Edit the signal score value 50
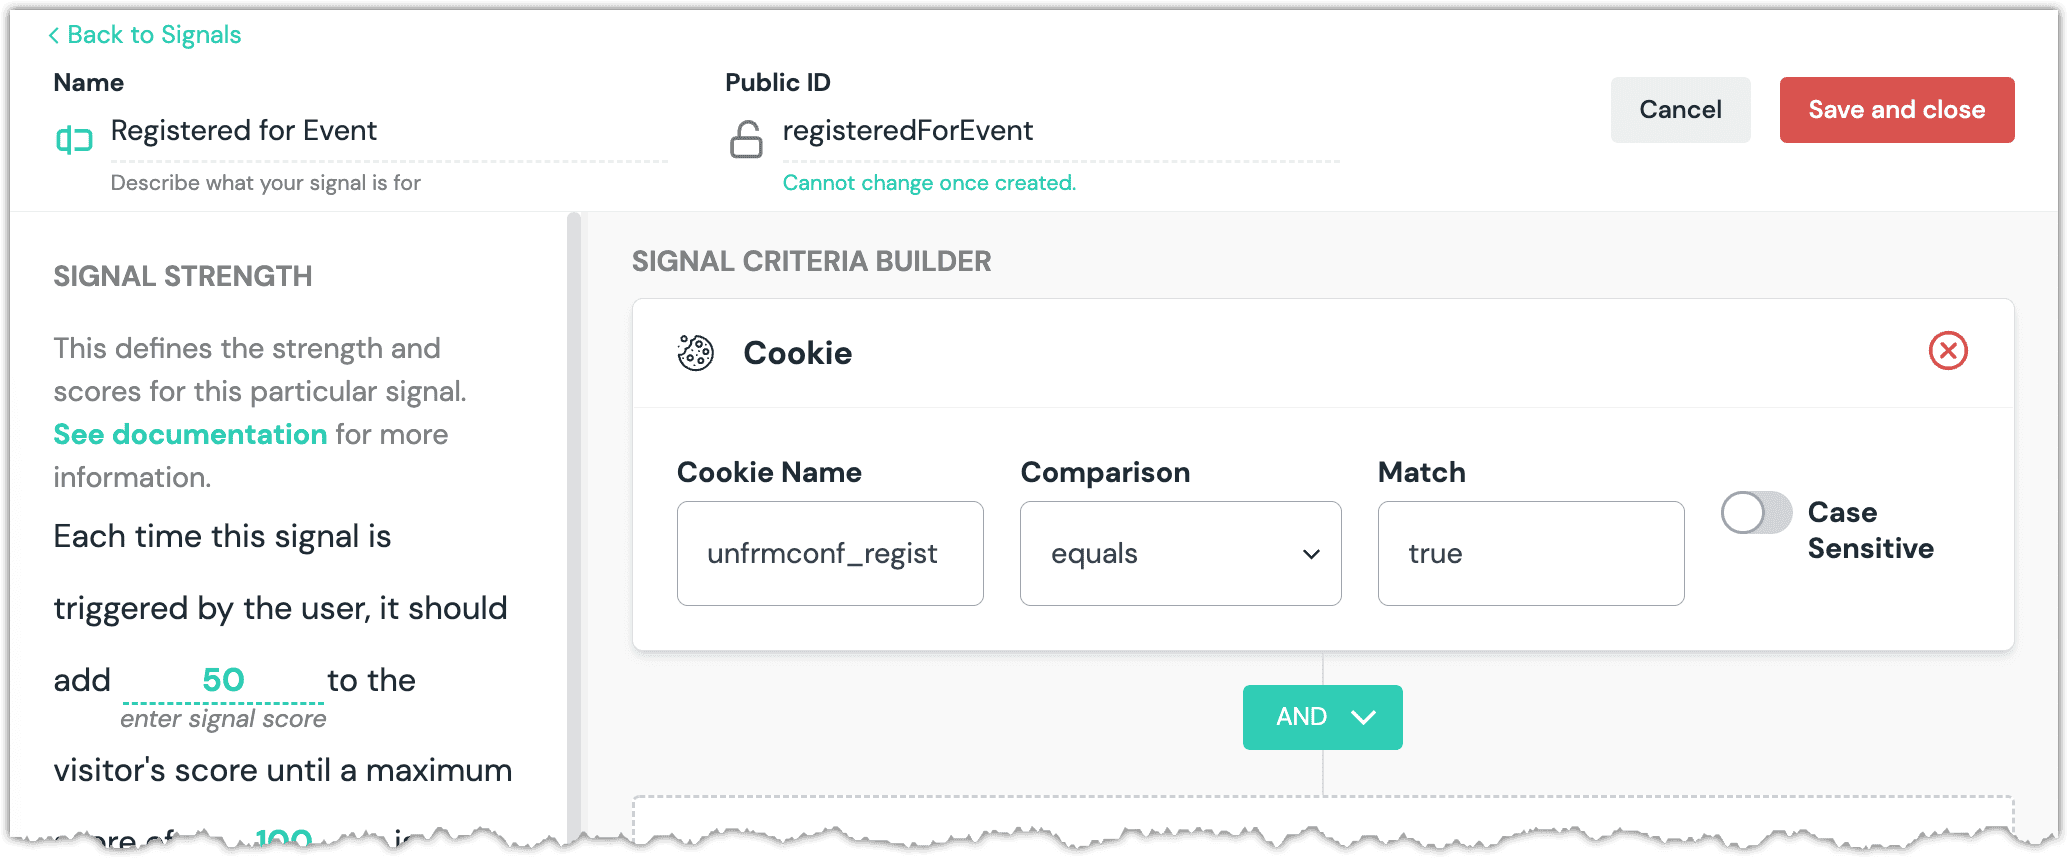The width and height of the screenshot is (2068, 860). [223, 680]
